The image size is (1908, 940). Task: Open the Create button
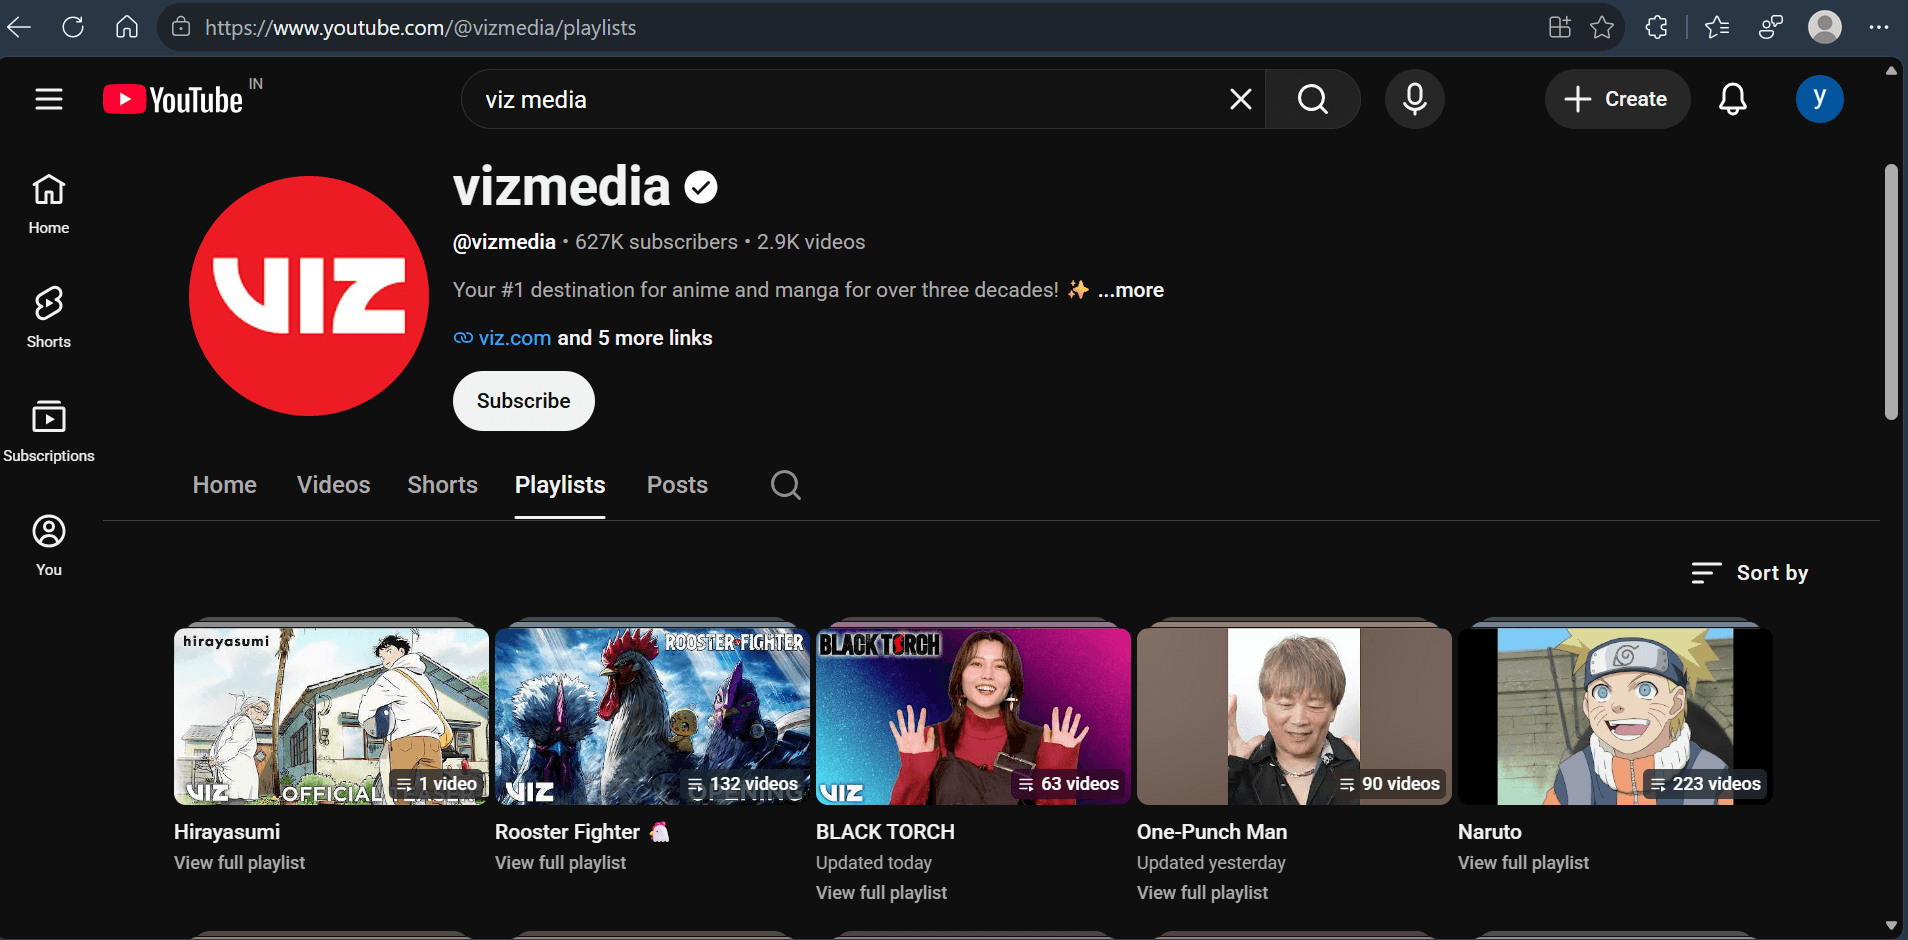pos(1617,99)
